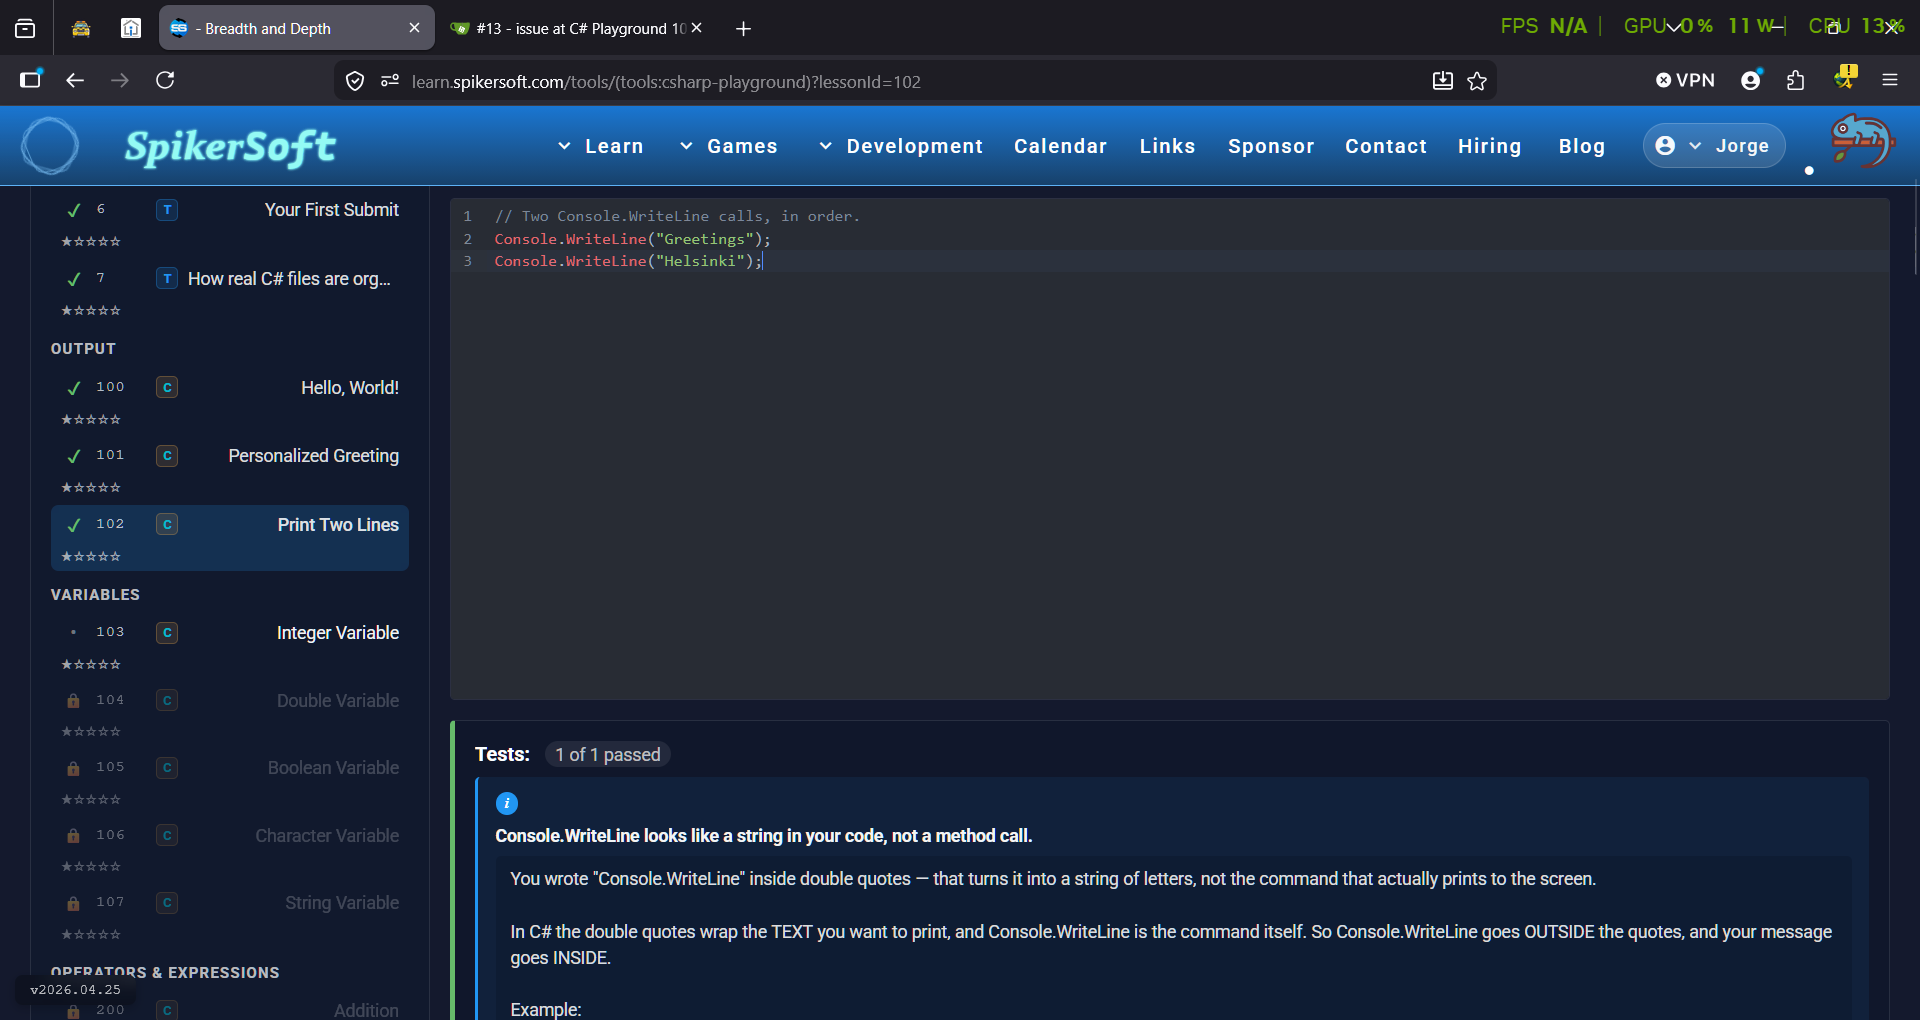Open the extension icon with yellow badge
The height and width of the screenshot is (1020, 1920).
point(1845,78)
